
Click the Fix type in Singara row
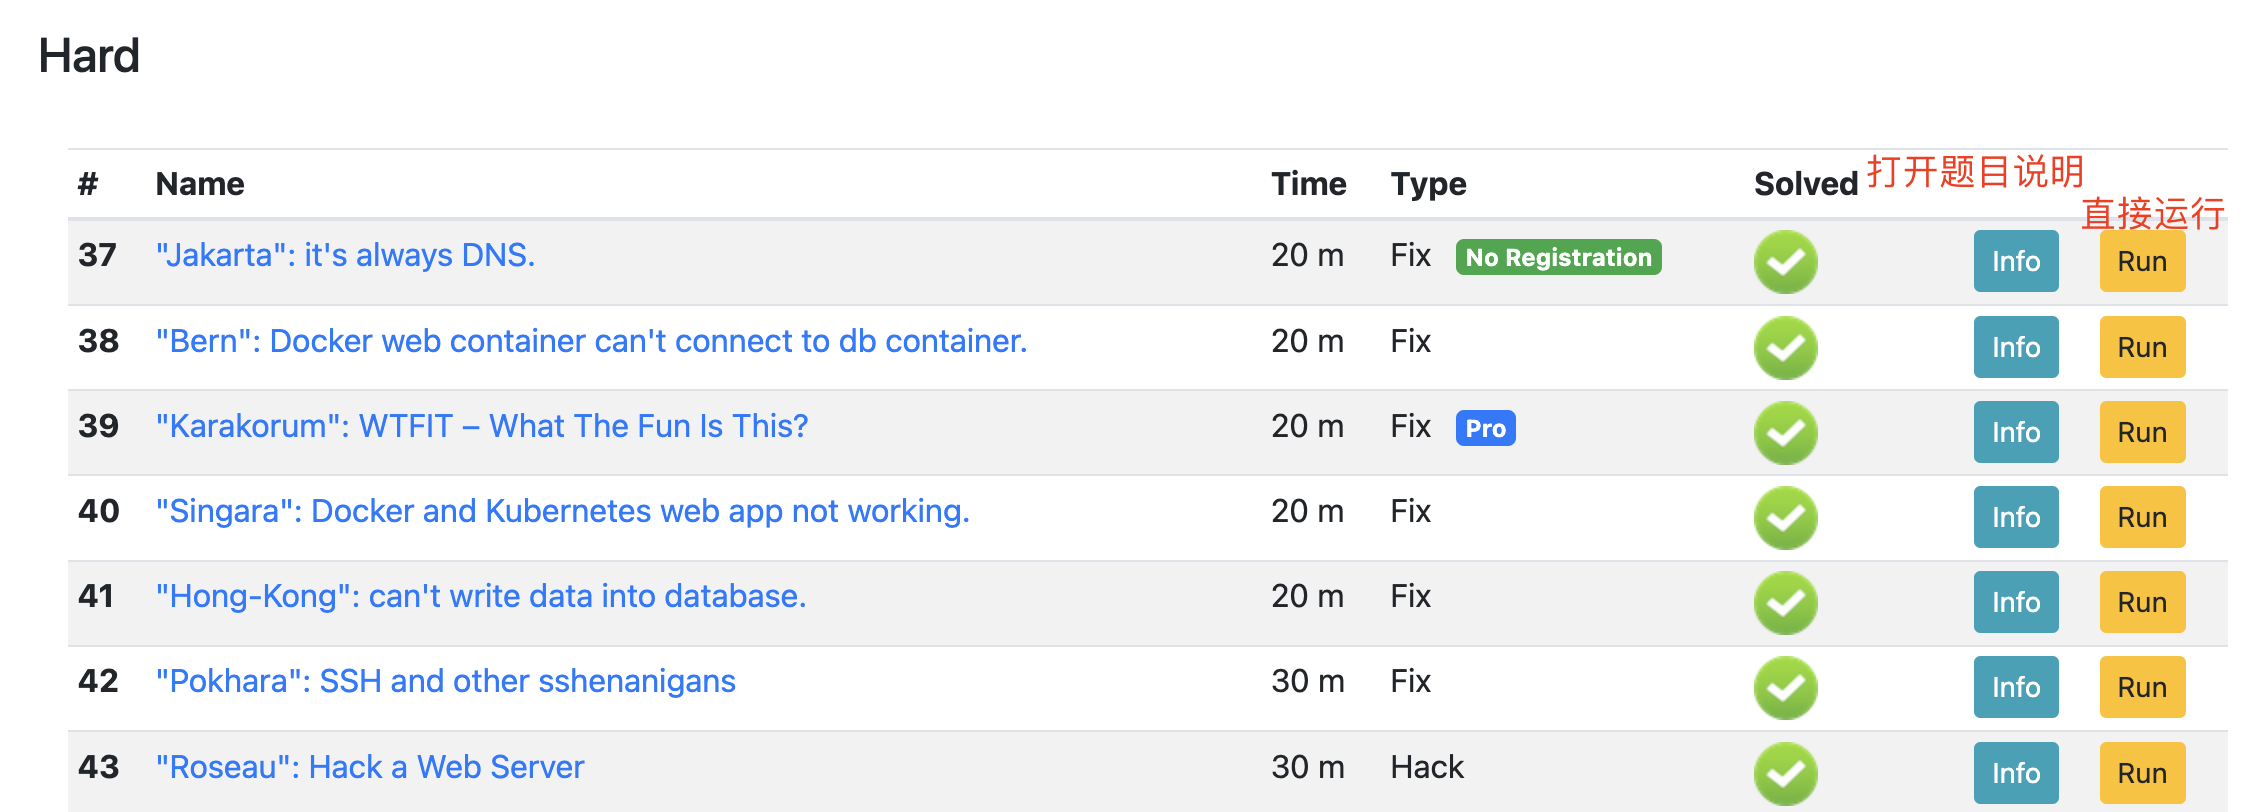coord(1410,511)
